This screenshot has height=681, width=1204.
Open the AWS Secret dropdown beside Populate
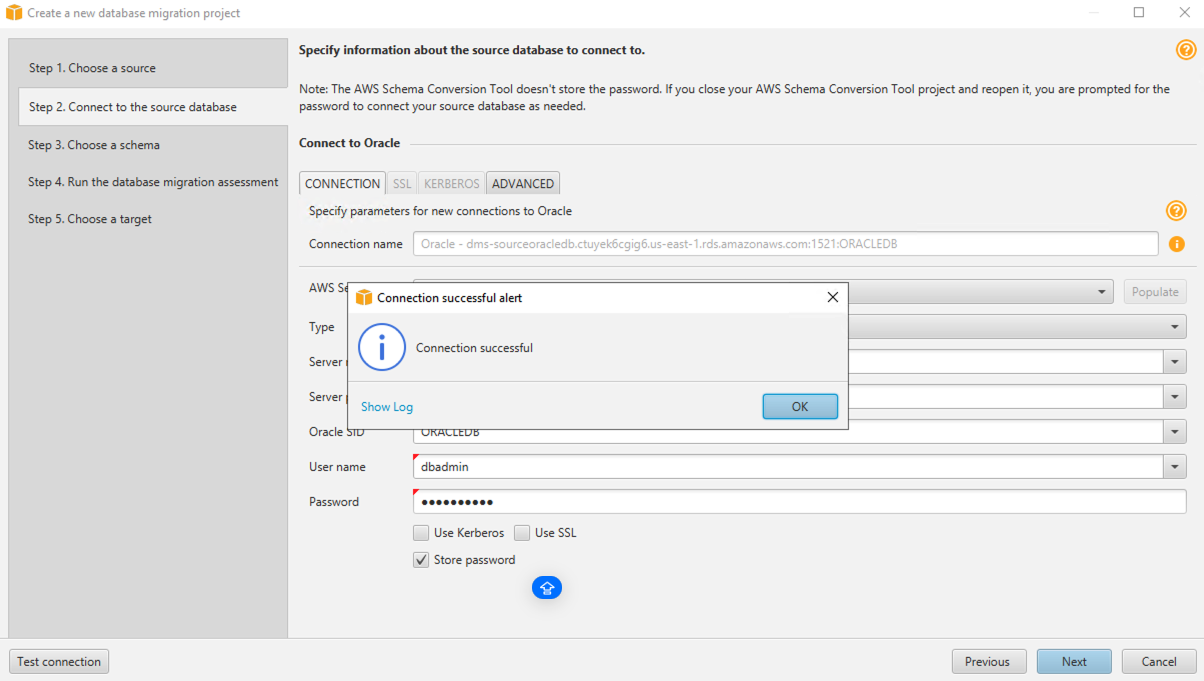(1102, 292)
